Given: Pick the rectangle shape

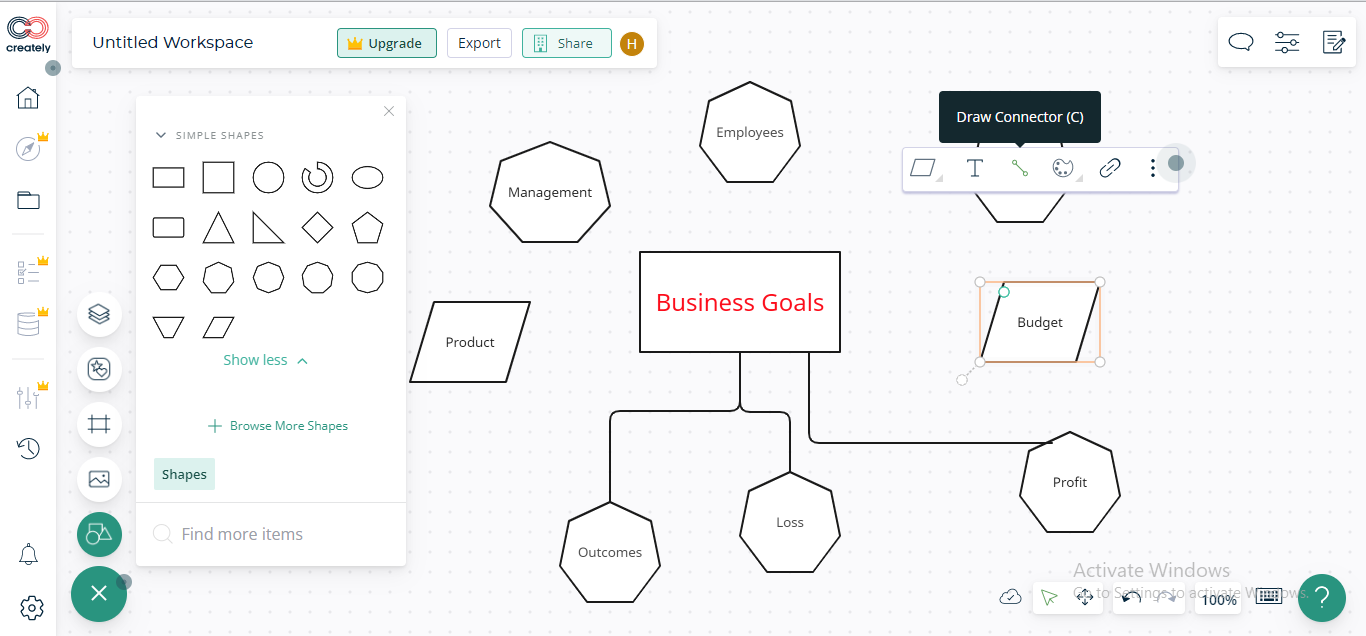Looking at the screenshot, I should point(168,178).
